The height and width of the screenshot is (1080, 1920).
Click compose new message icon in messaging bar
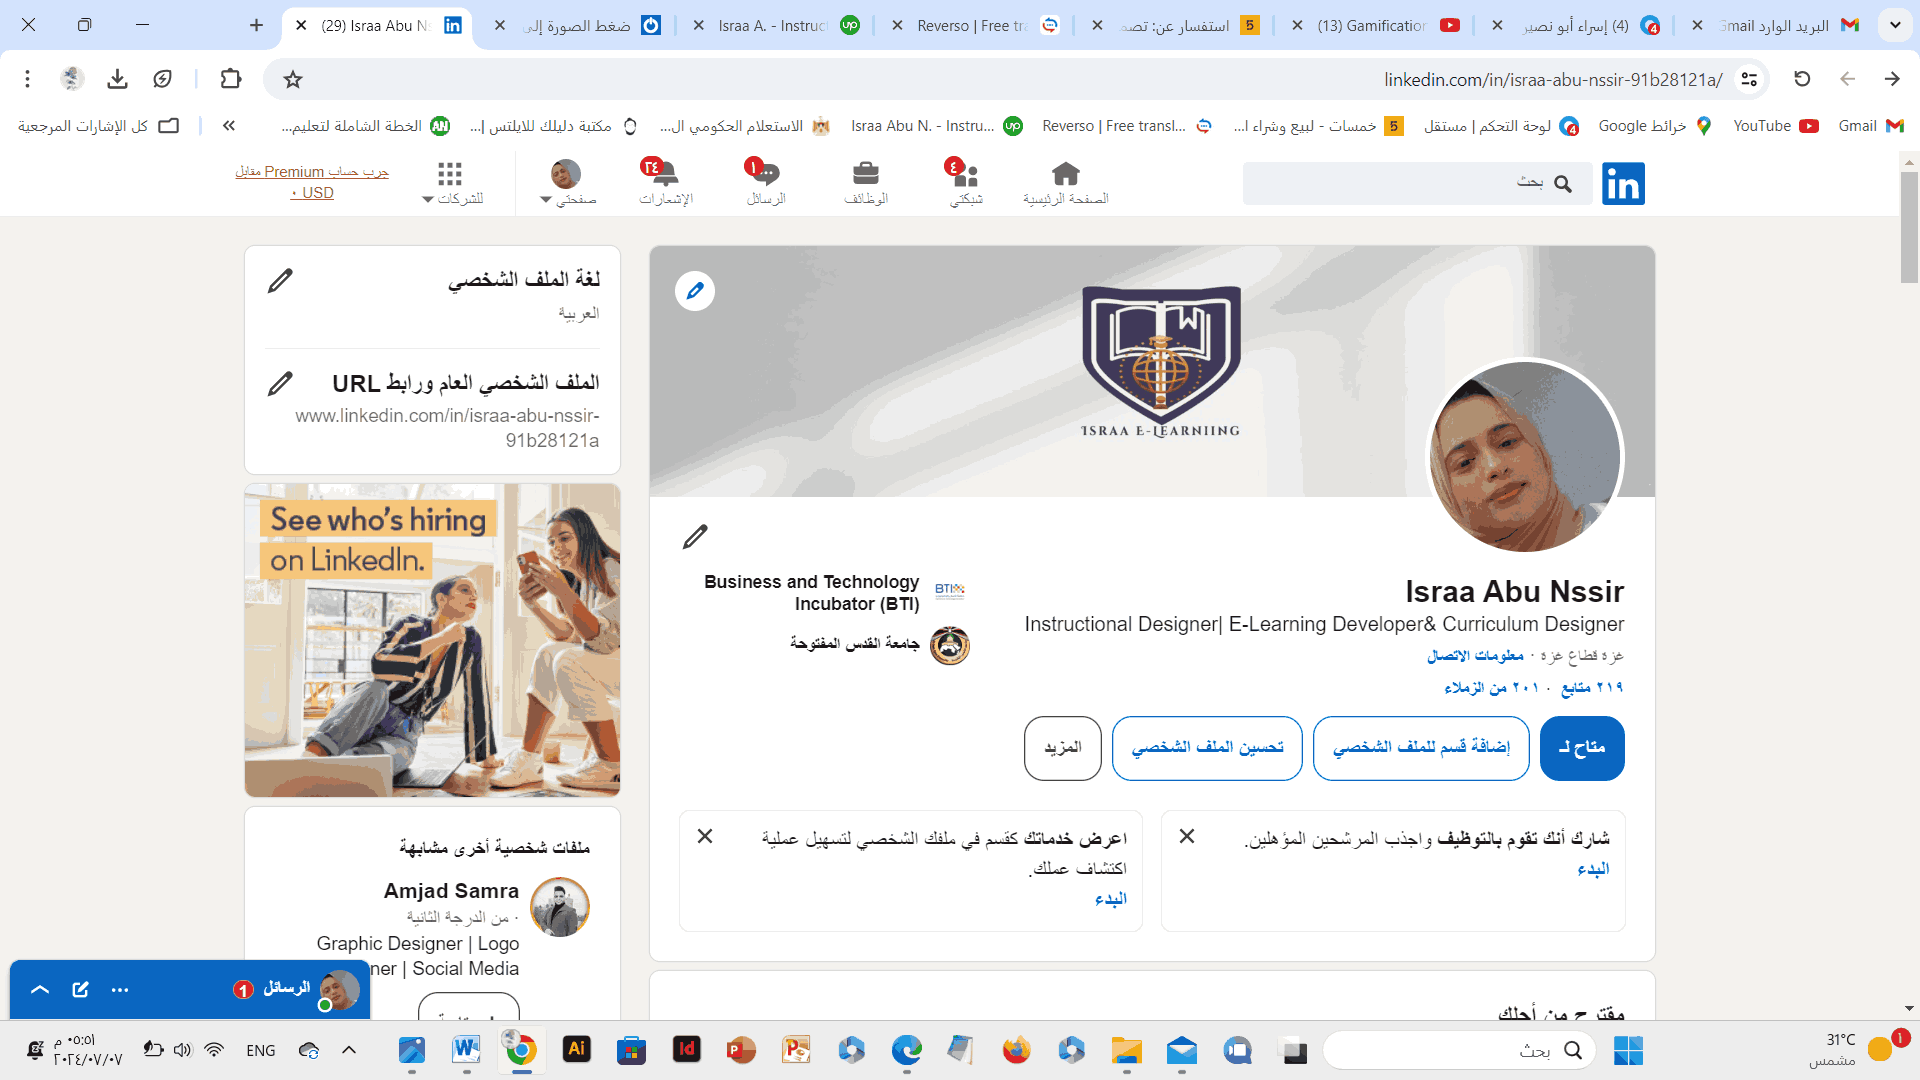81,989
